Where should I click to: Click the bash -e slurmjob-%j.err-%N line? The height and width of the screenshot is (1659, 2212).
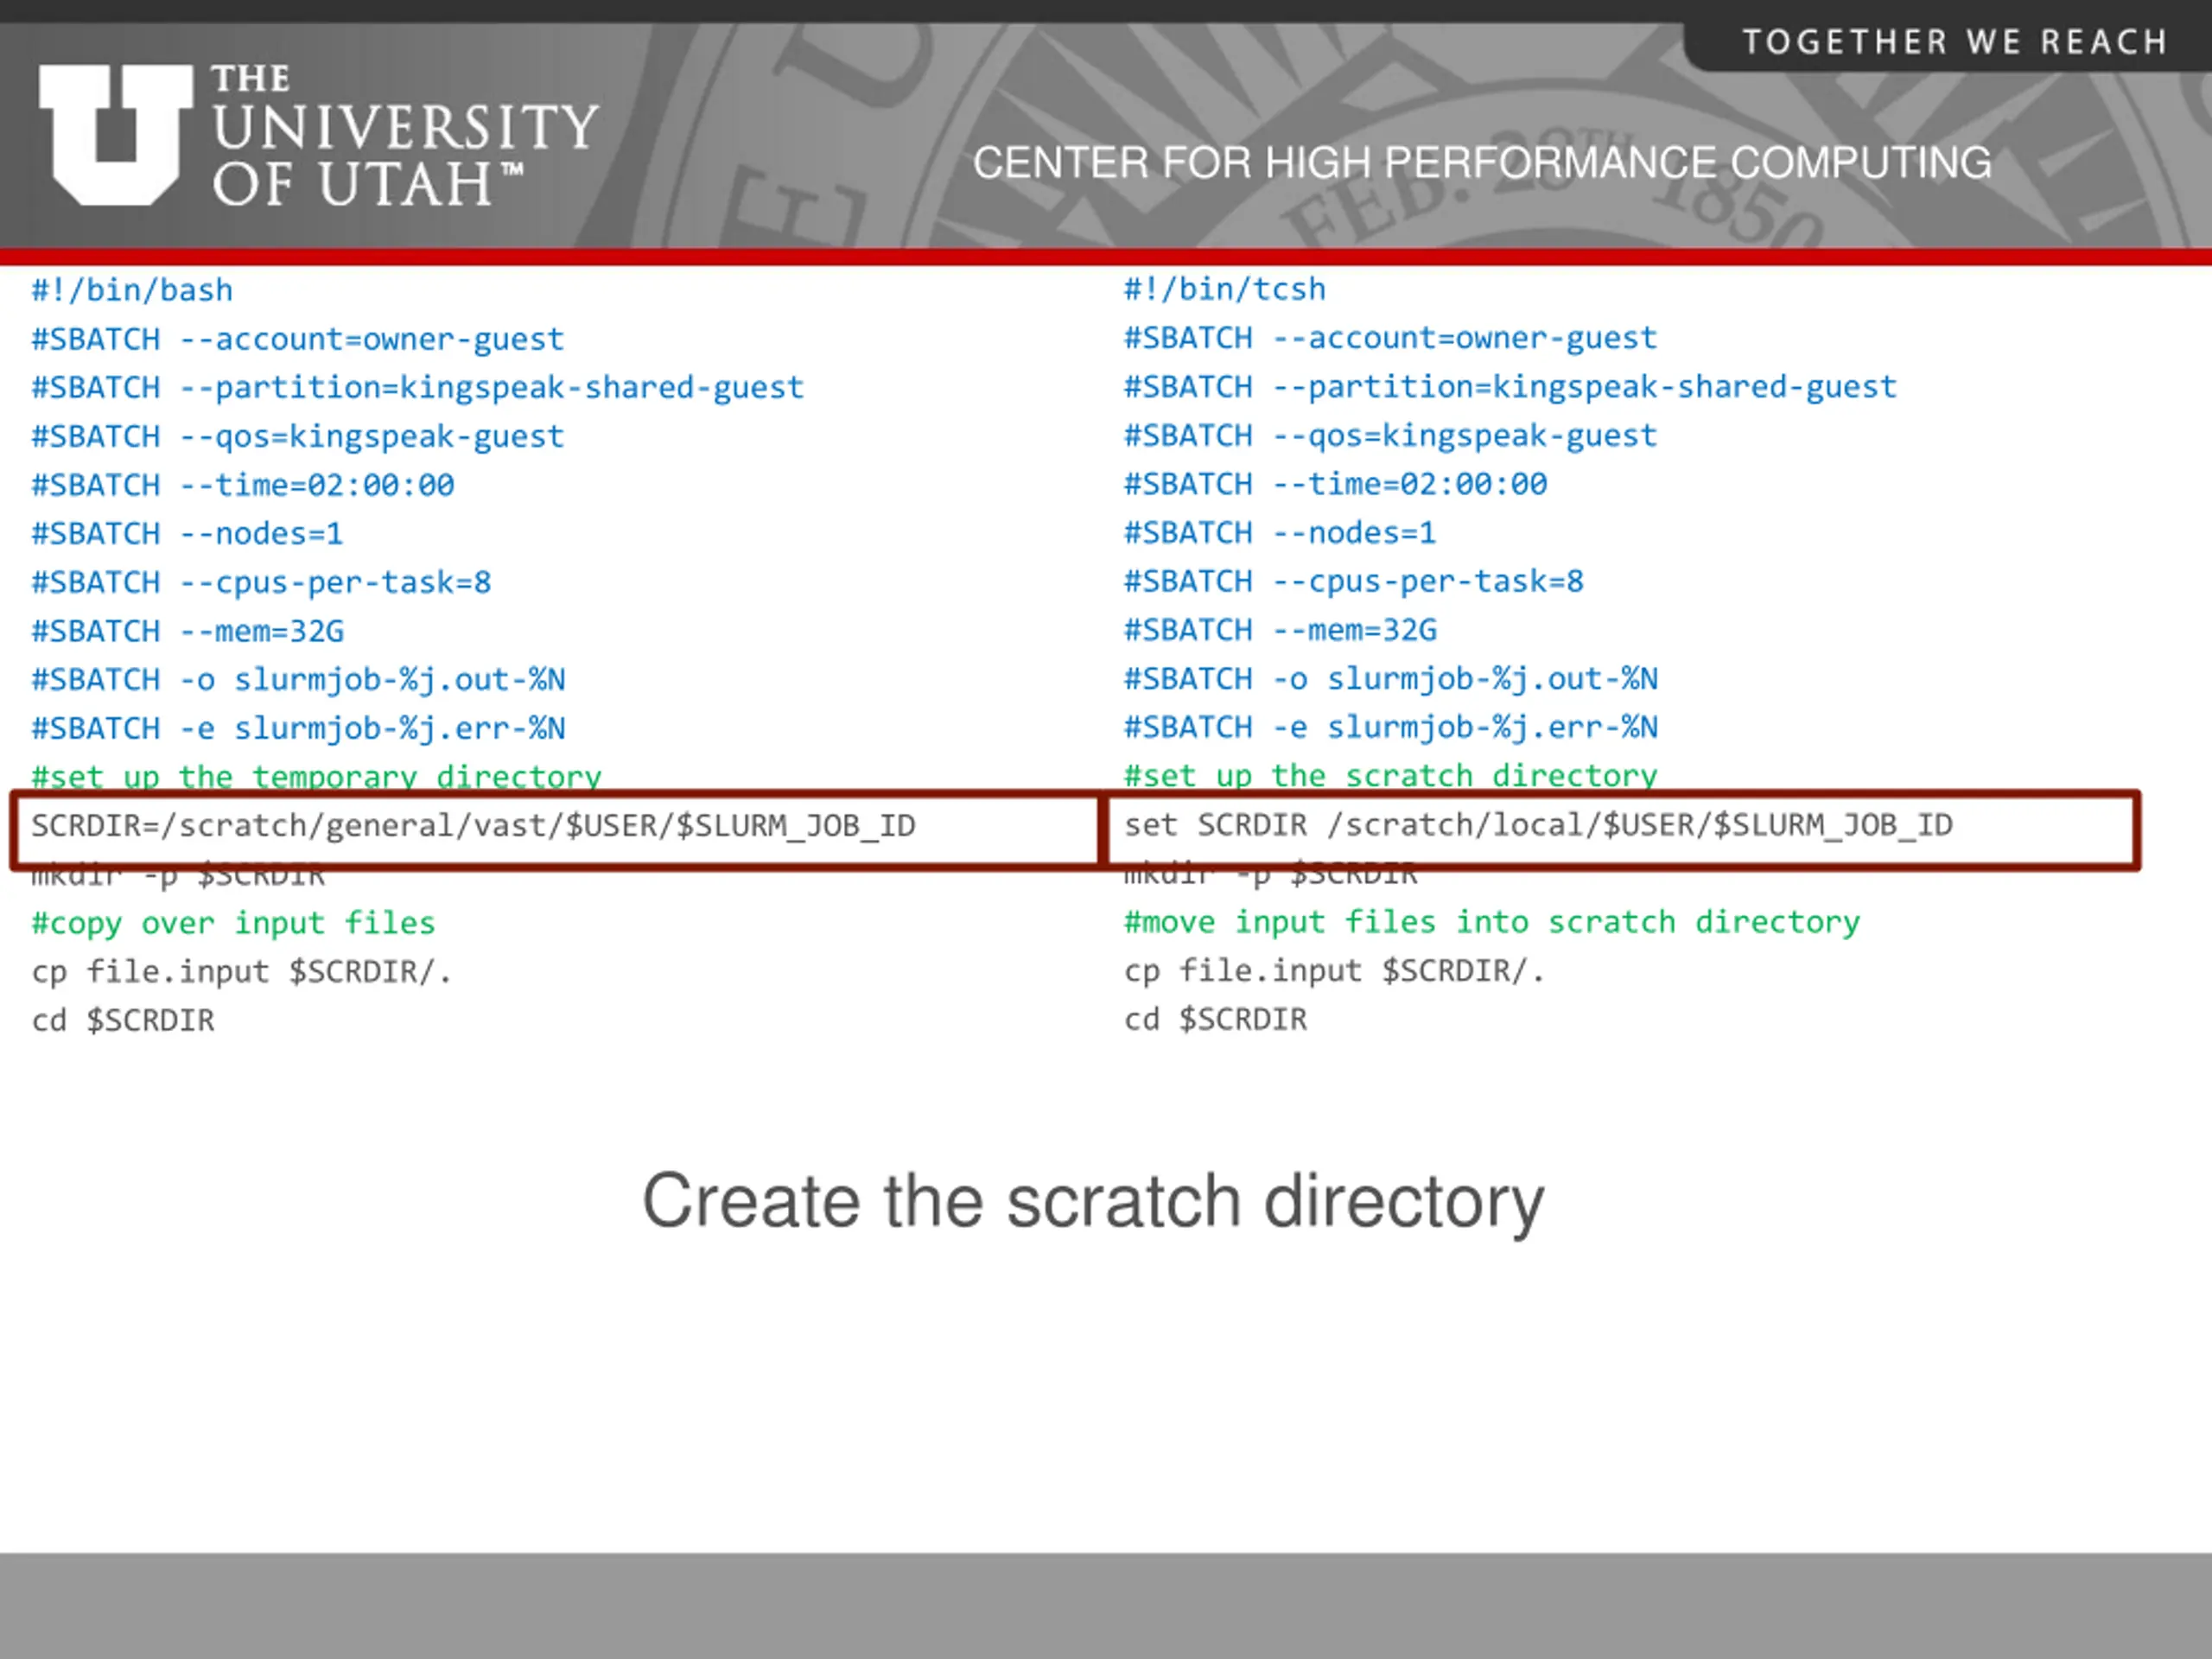point(298,728)
